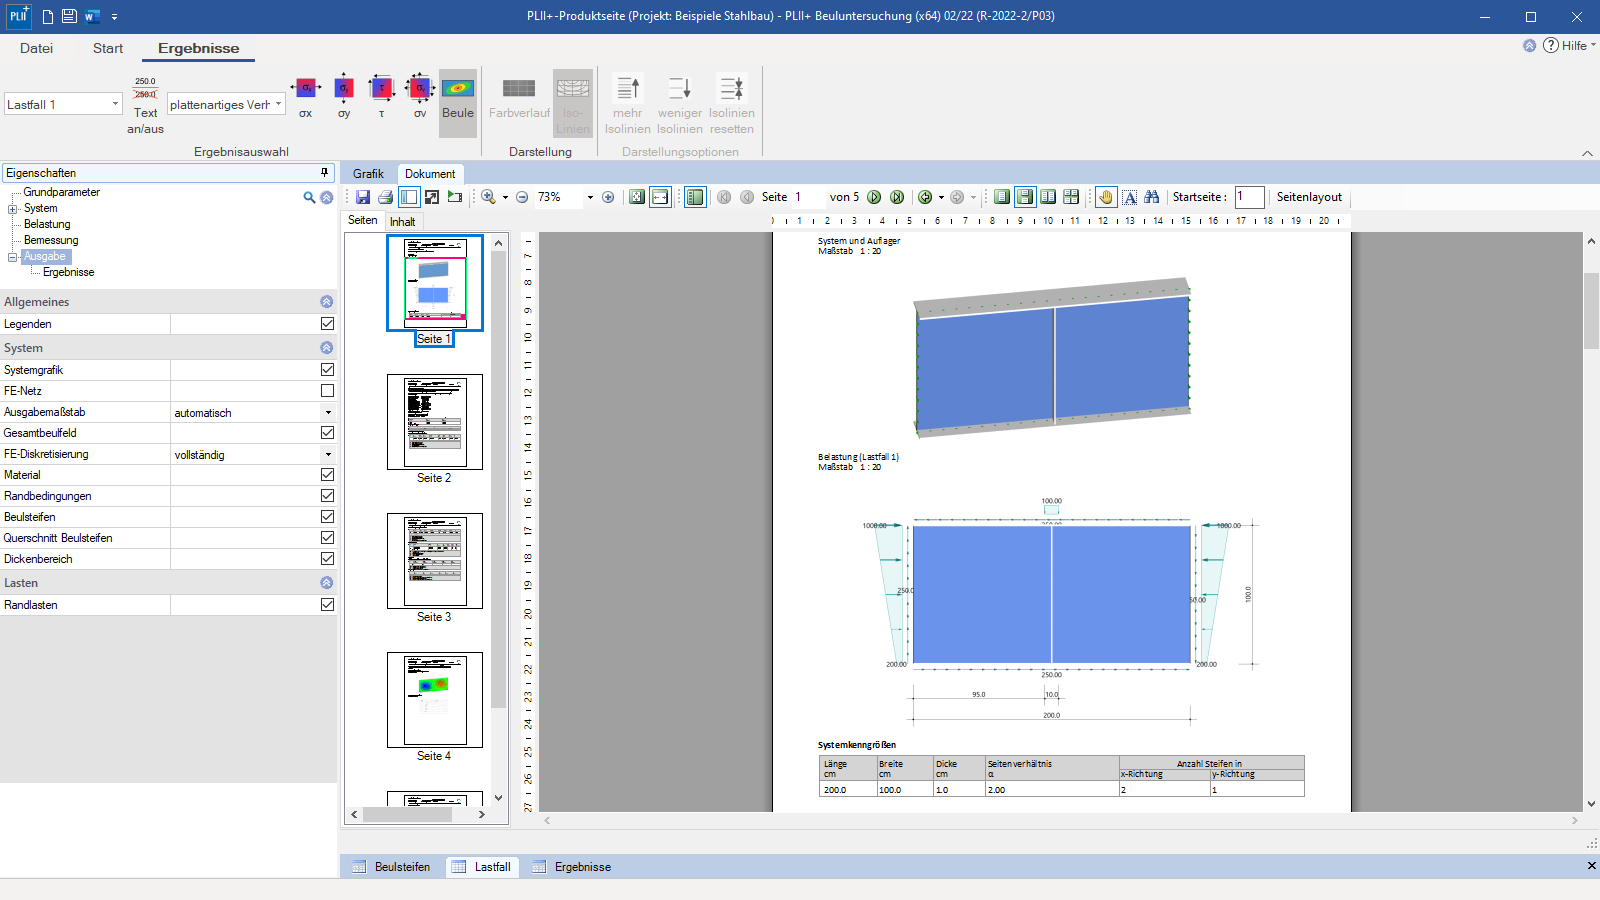Image resolution: width=1600 pixels, height=900 pixels.
Task: Zoom out with the minus icon
Action: coord(522,197)
